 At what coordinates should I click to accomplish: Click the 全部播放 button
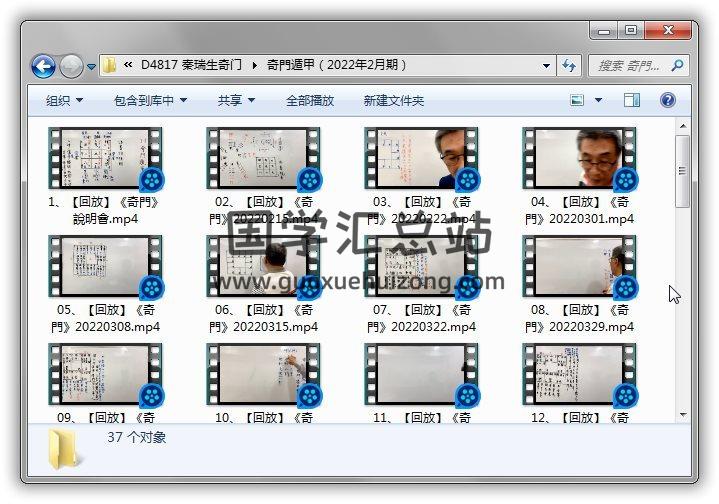[x=310, y=100]
